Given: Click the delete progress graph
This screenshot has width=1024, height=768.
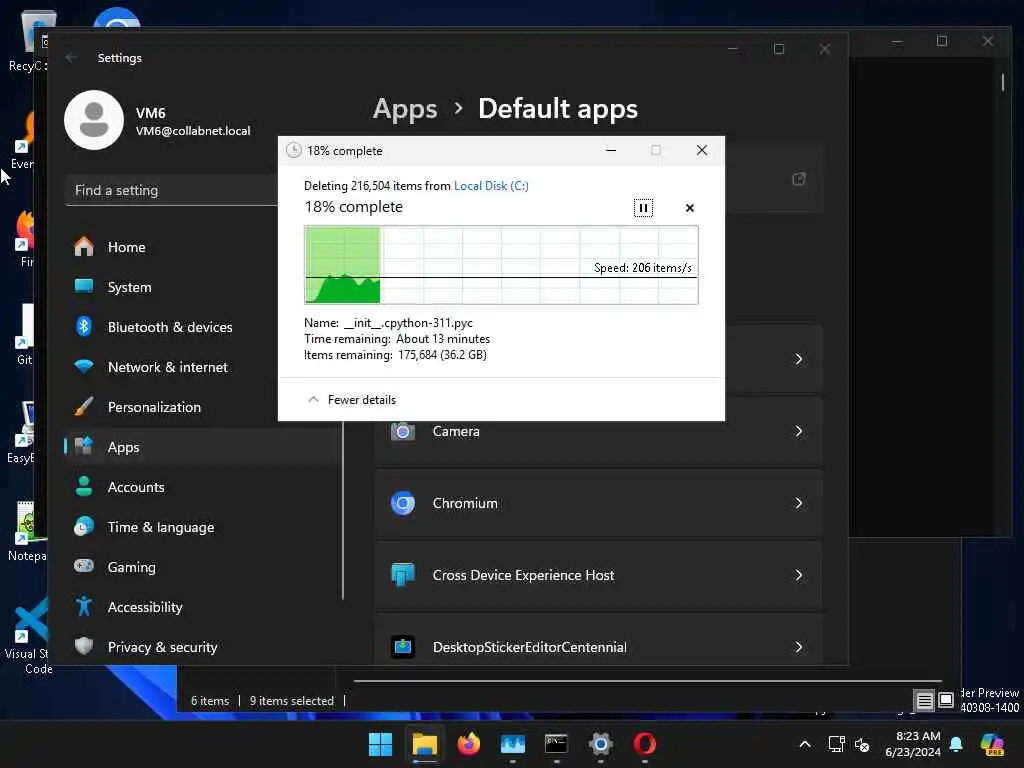Looking at the screenshot, I should click(x=501, y=264).
